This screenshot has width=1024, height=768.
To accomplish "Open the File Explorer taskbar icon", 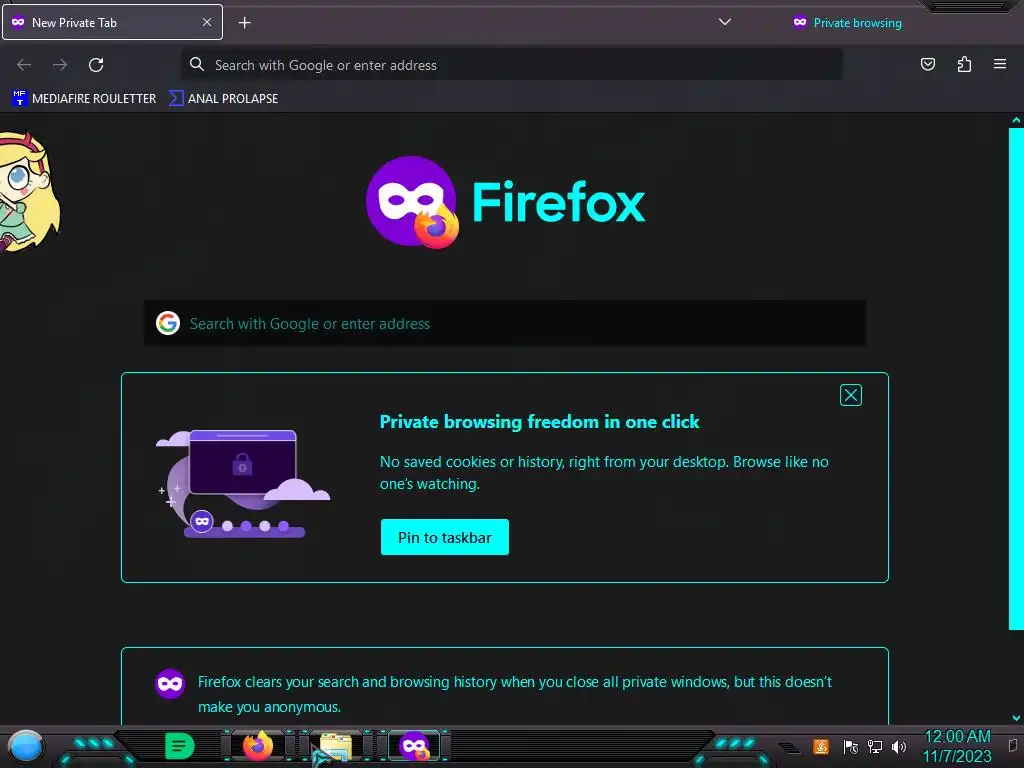I will (336, 746).
